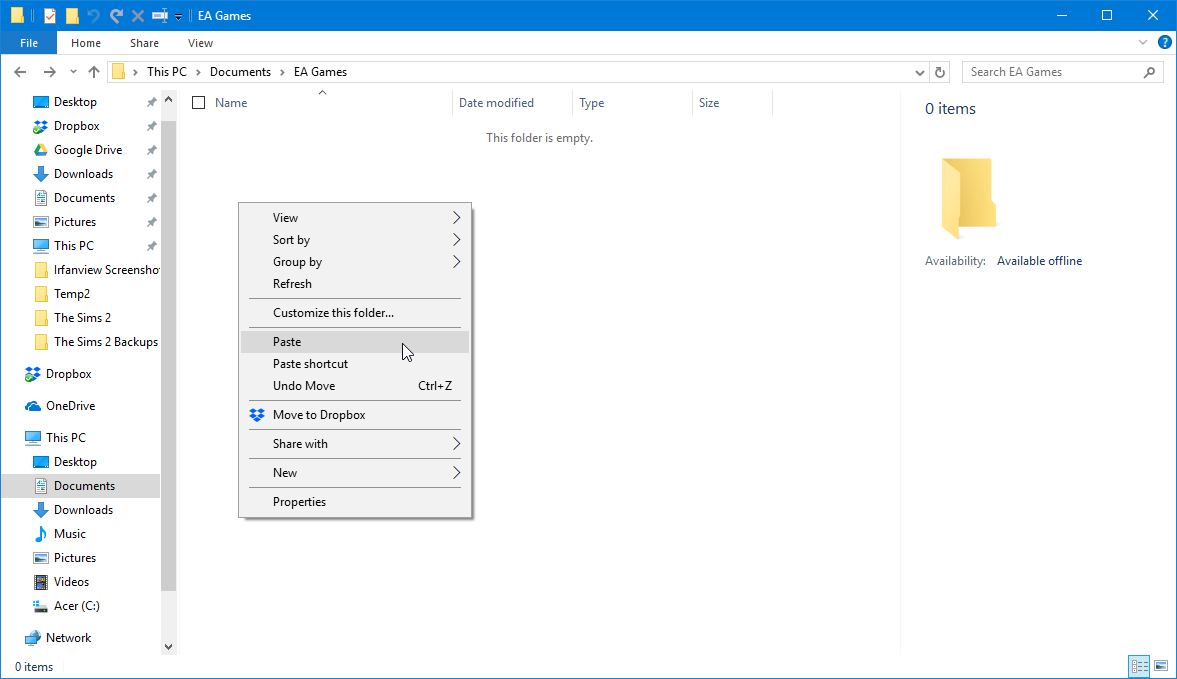Open pinned Downloads in Quick access
The image size is (1177, 679).
tap(83, 174)
